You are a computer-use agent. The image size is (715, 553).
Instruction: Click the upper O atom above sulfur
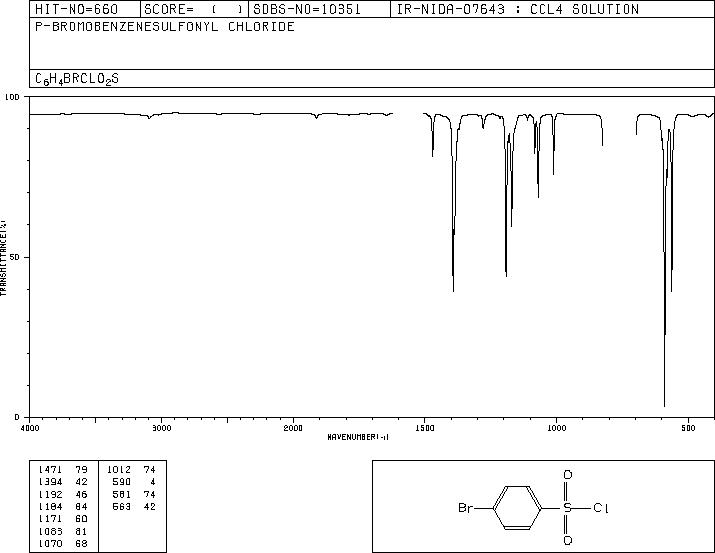tap(568, 475)
